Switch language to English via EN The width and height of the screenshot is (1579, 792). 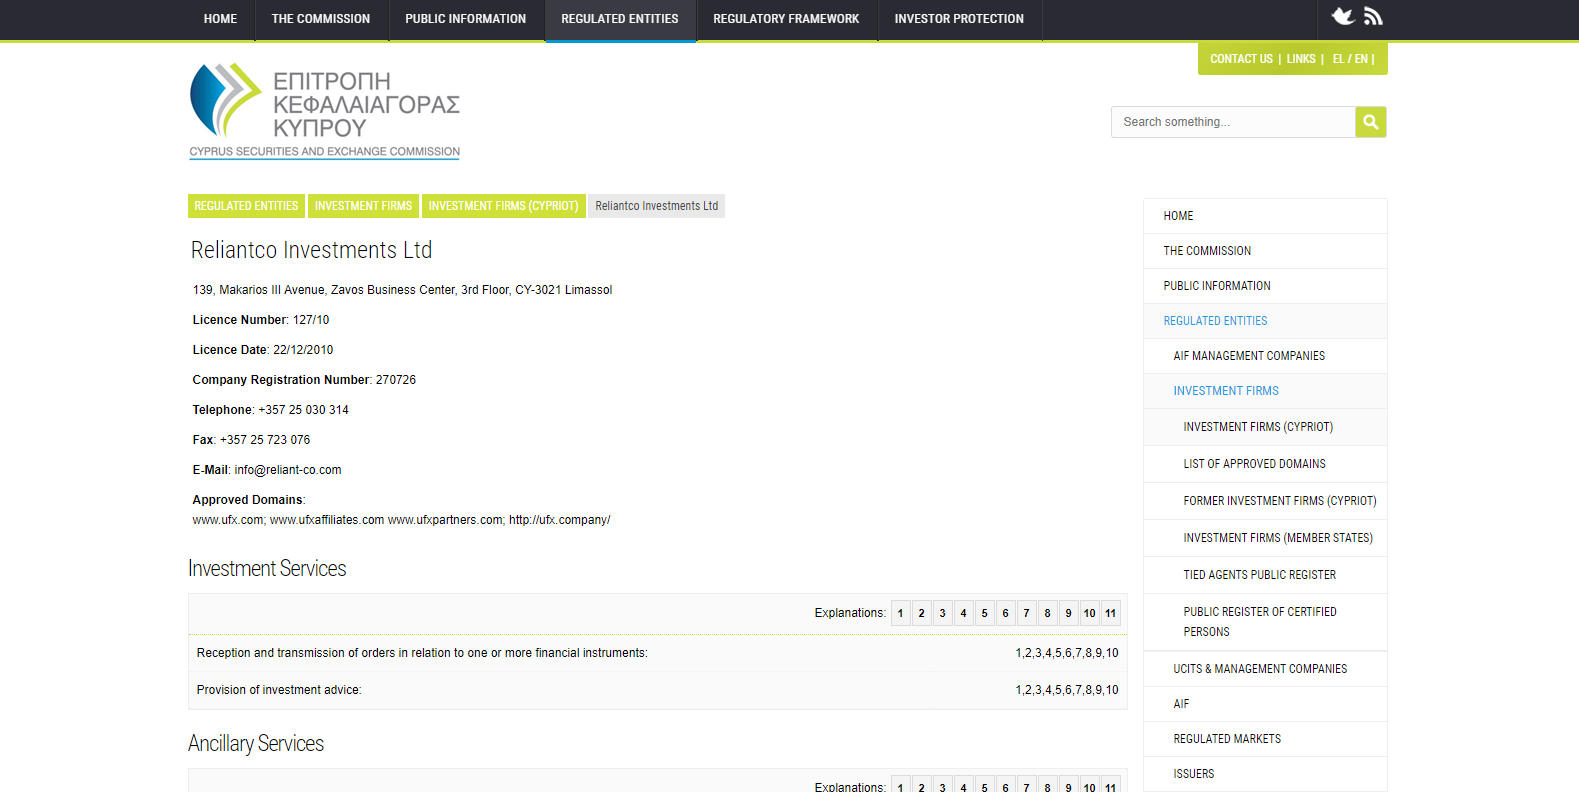1361,59
